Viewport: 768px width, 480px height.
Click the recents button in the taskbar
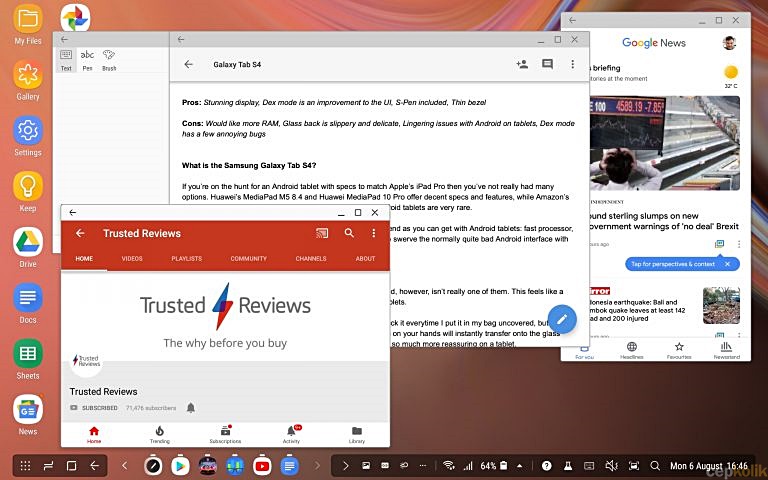[x=48, y=466]
